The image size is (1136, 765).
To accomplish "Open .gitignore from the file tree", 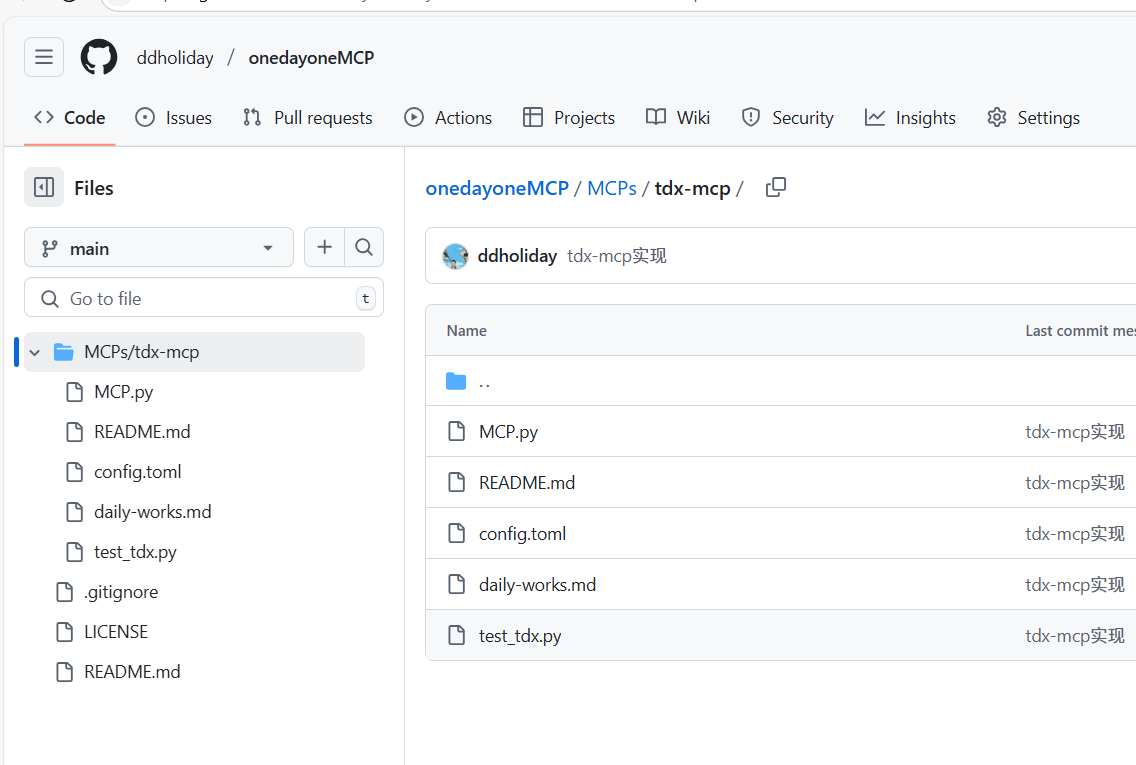I will click(x=120, y=592).
